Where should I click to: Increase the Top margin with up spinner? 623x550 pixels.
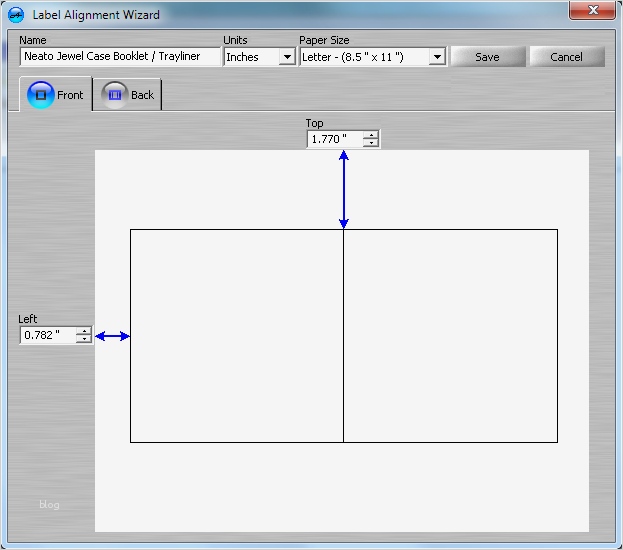point(371,135)
